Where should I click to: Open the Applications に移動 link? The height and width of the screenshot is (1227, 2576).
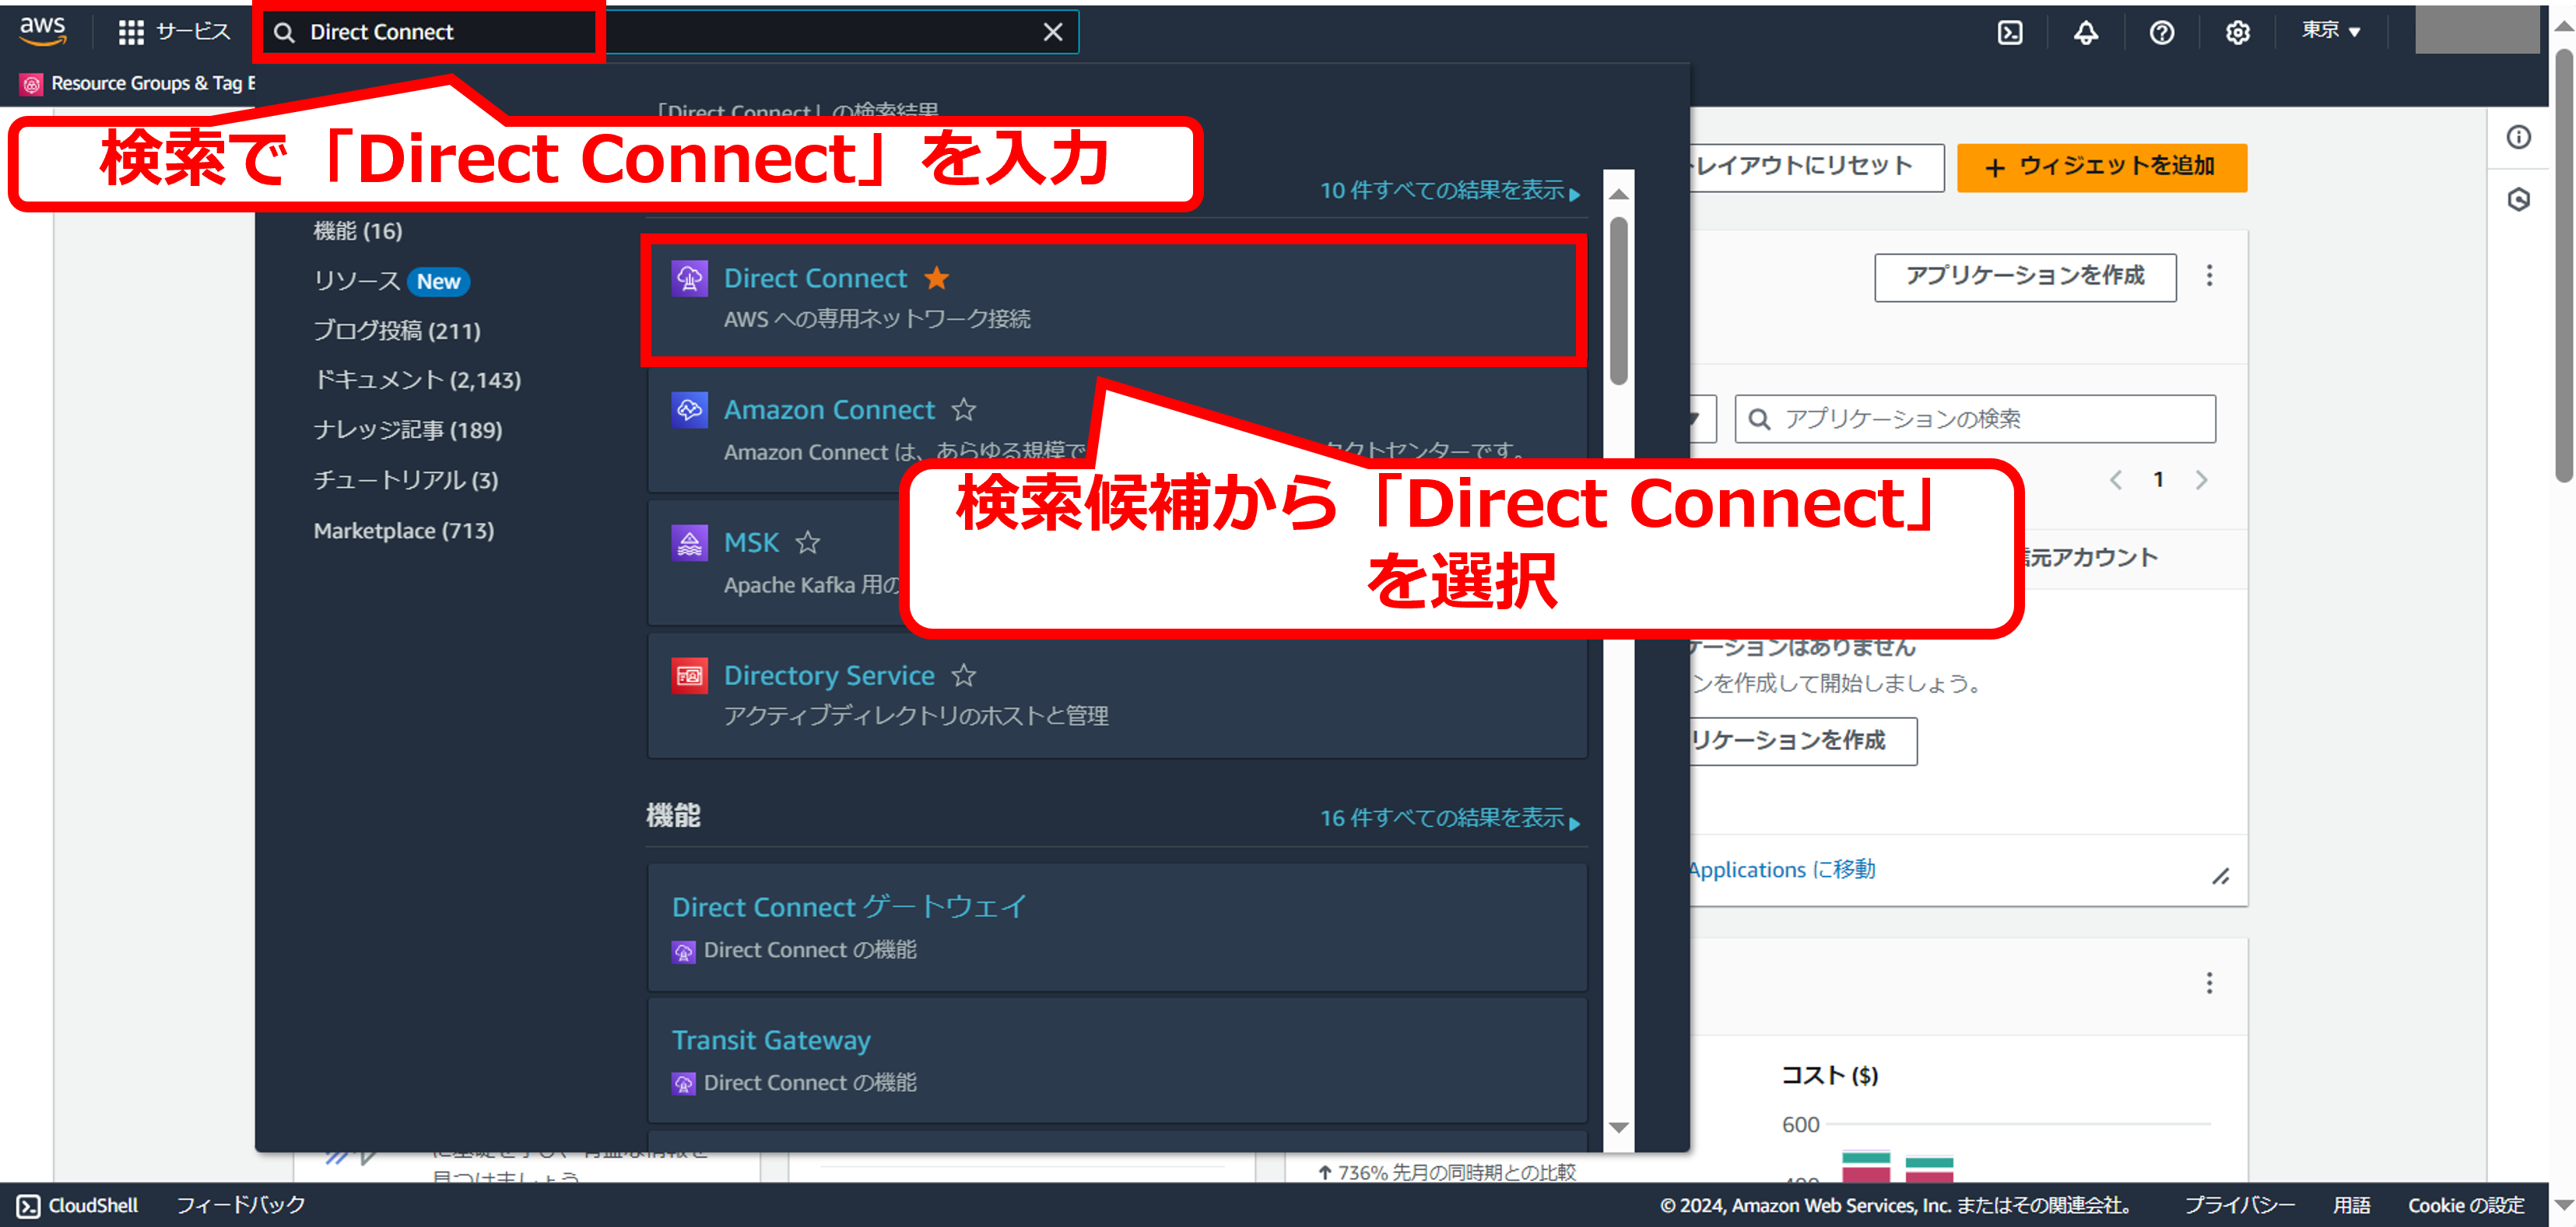[1782, 870]
